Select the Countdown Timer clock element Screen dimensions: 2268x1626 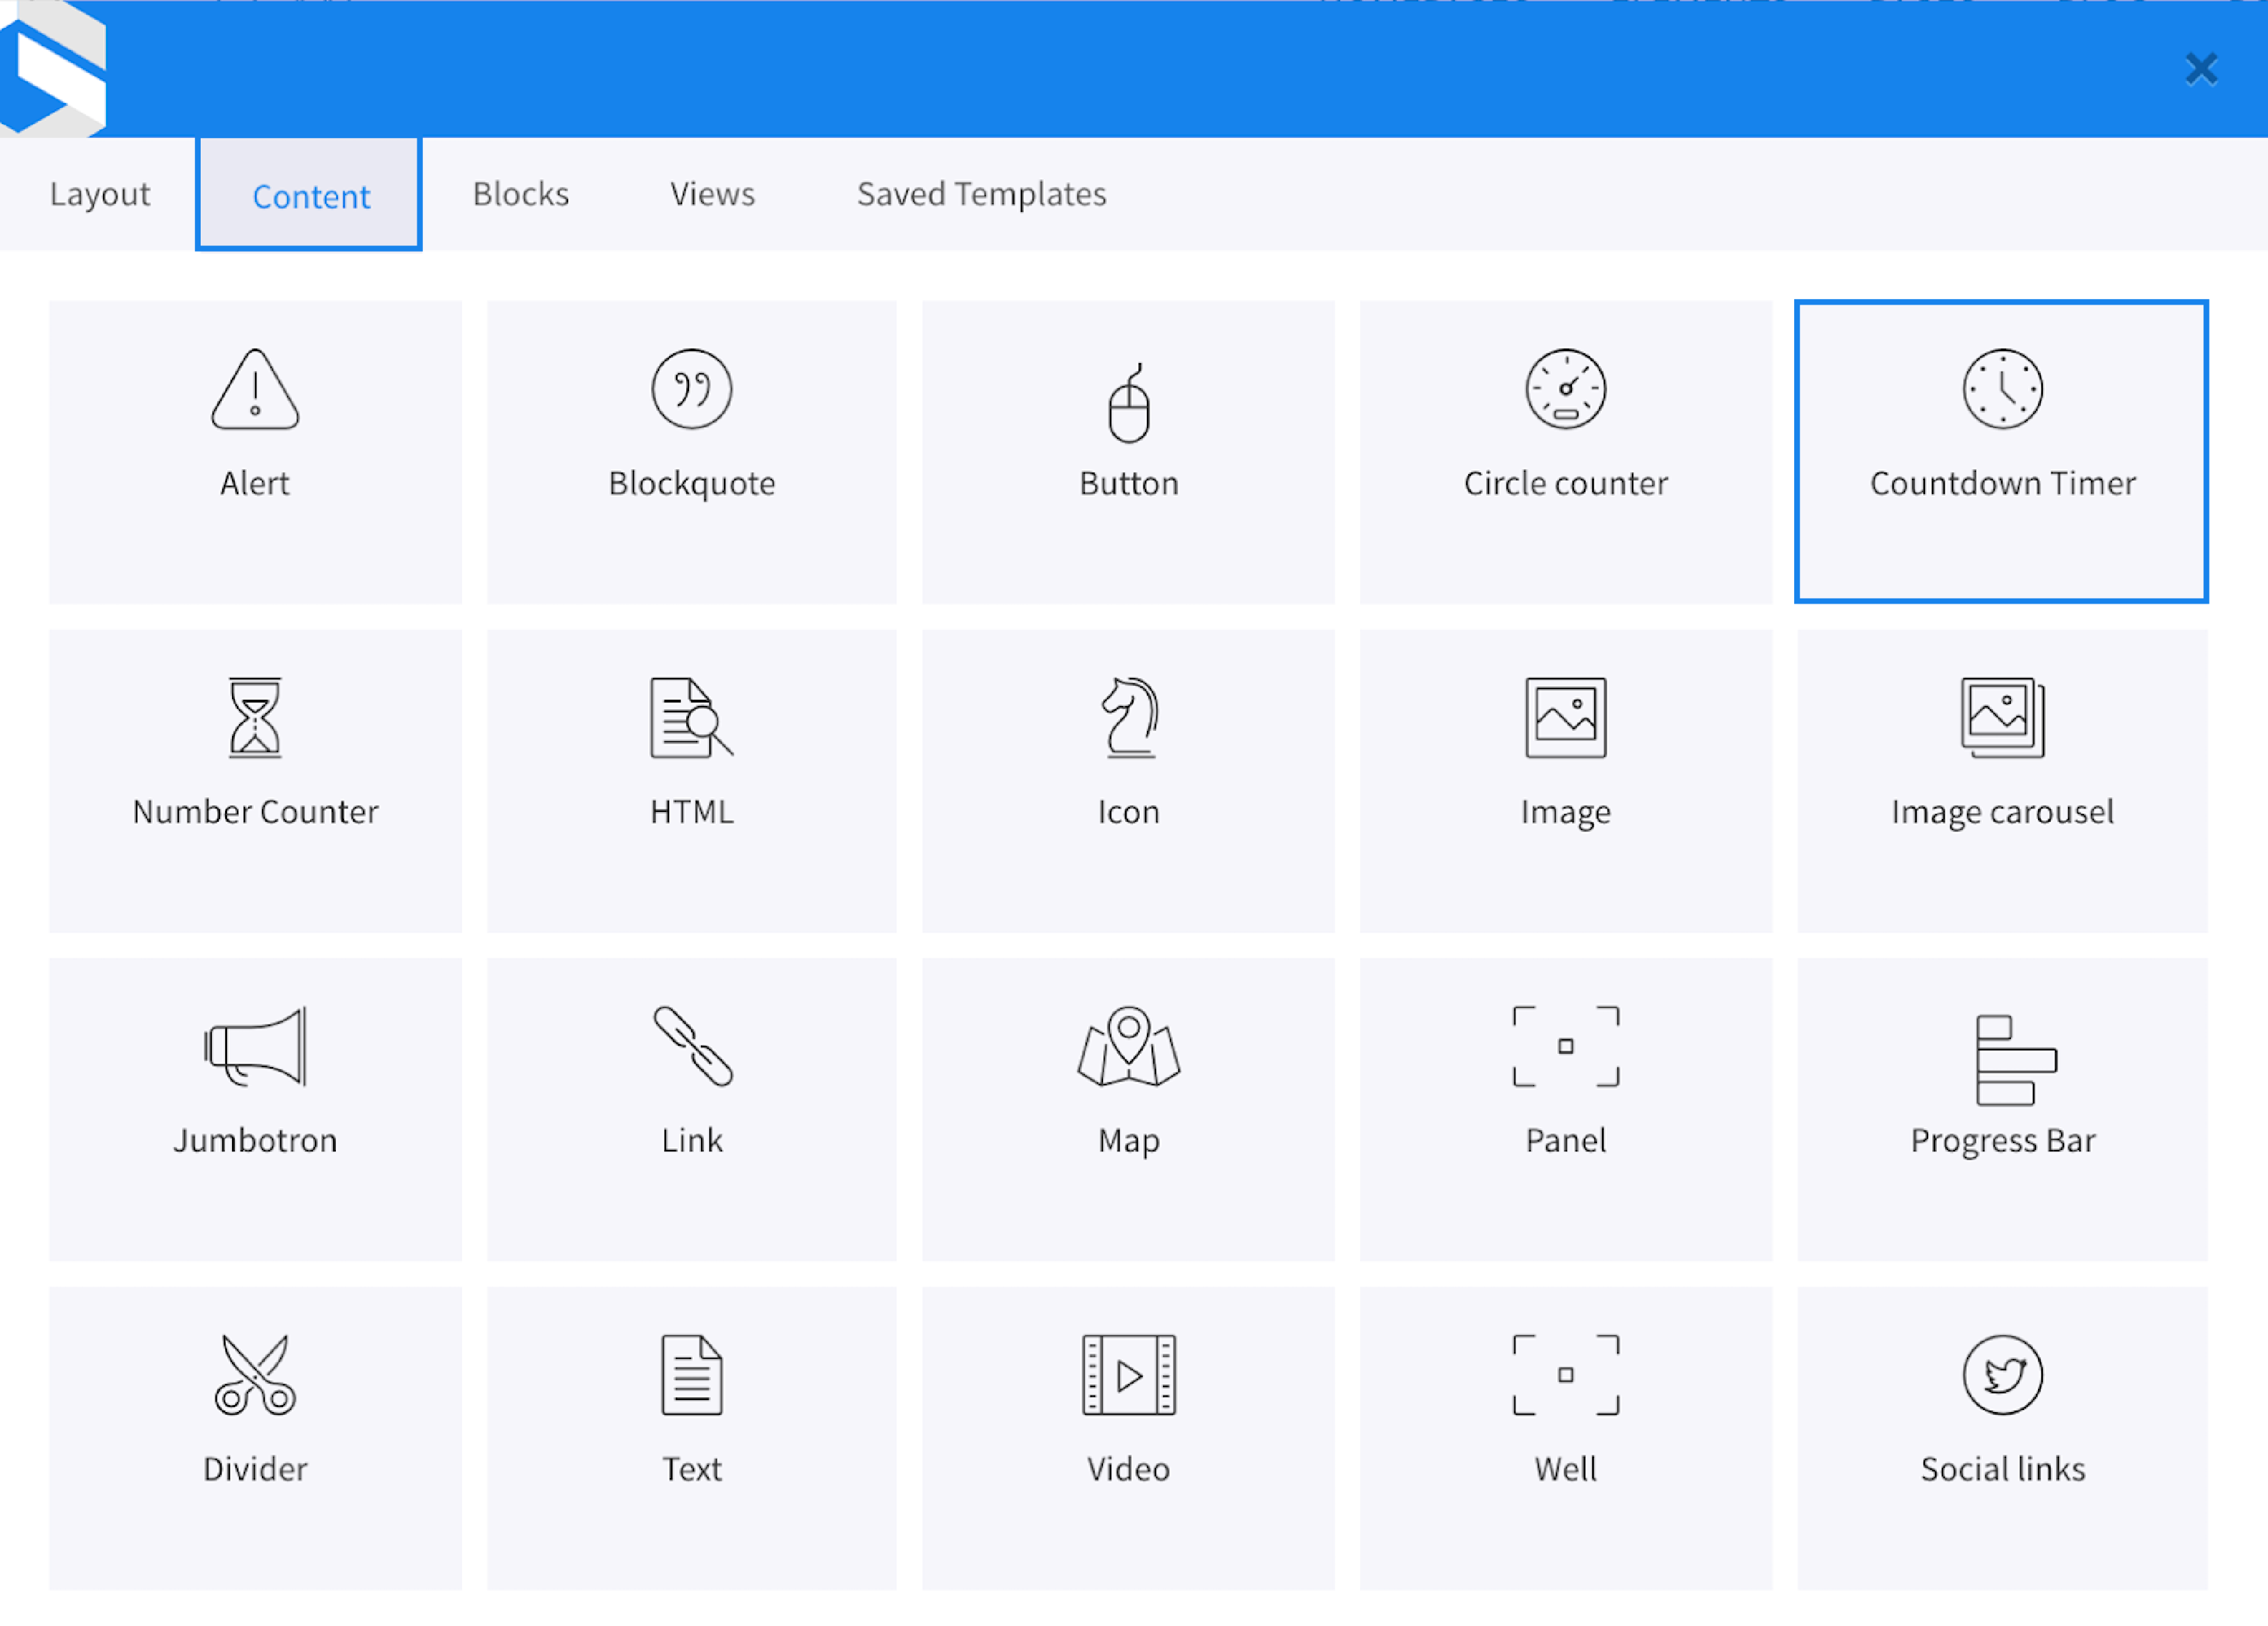pos(2002,452)
